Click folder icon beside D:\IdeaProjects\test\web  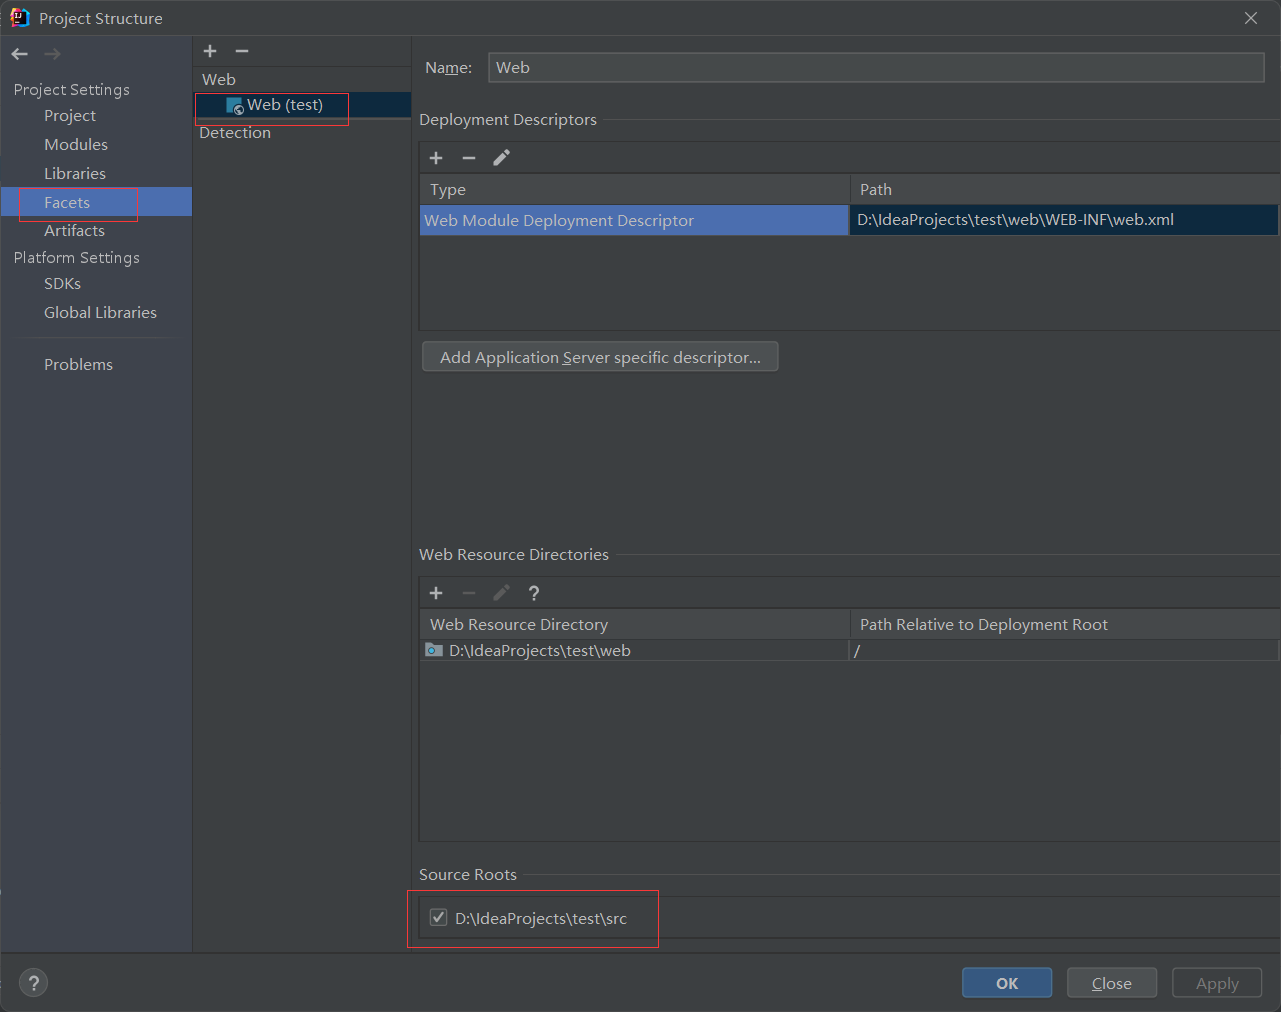pos(434,650)
